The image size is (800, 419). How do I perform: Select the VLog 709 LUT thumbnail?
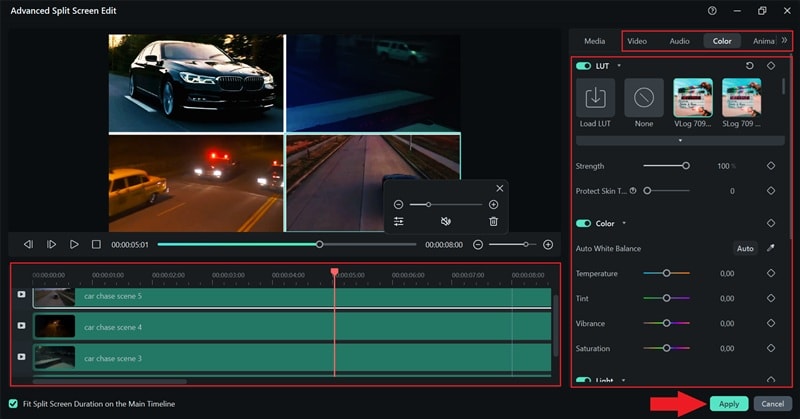coord(693,97)
